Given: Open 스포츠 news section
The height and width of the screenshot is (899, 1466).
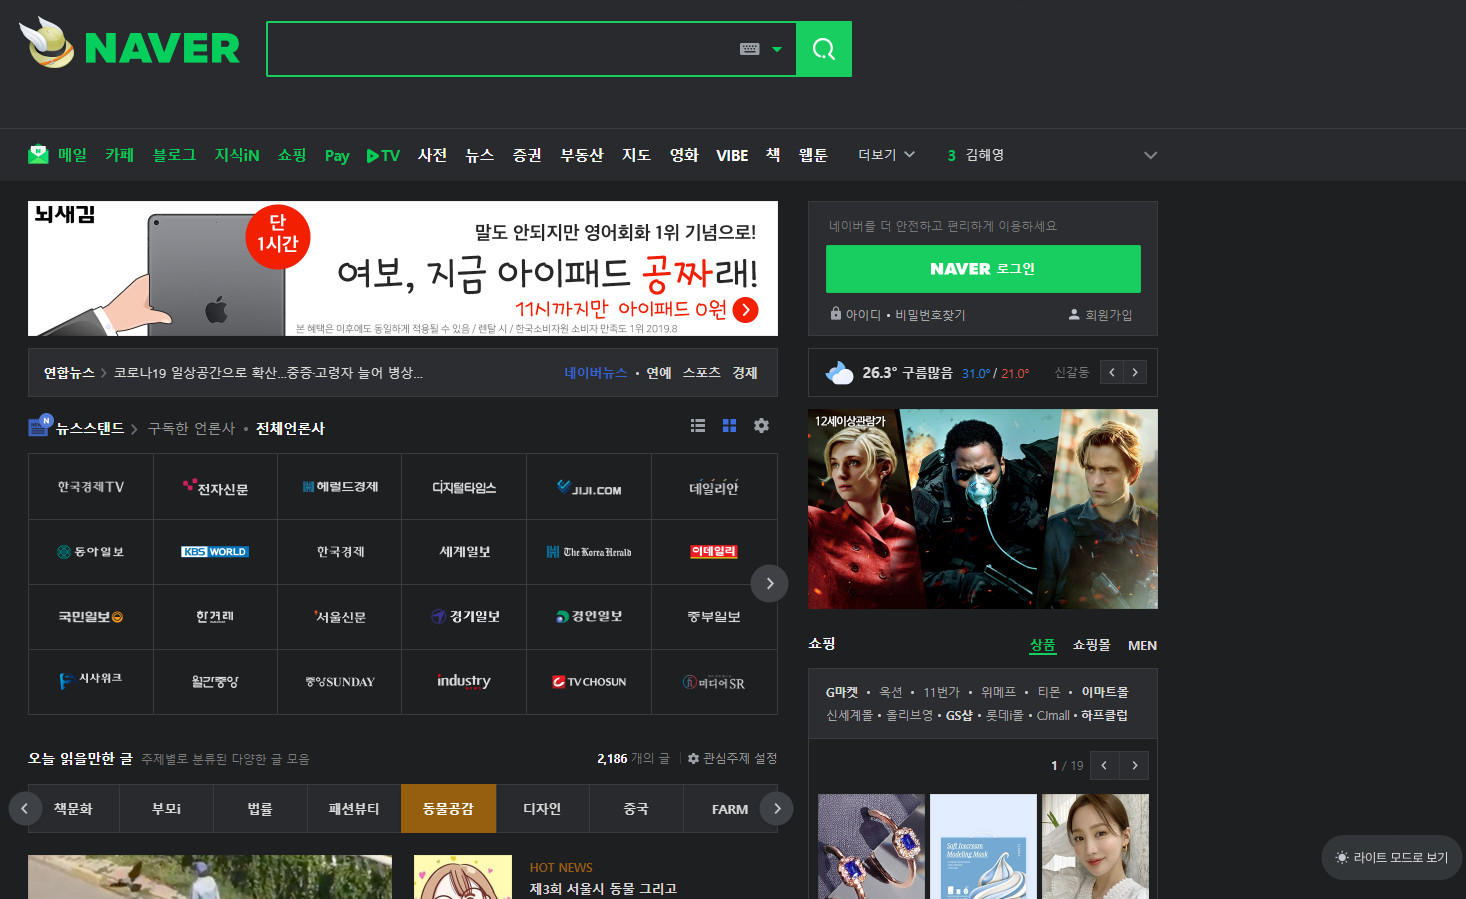Looking at the screenshot, I should pos(702,373).
